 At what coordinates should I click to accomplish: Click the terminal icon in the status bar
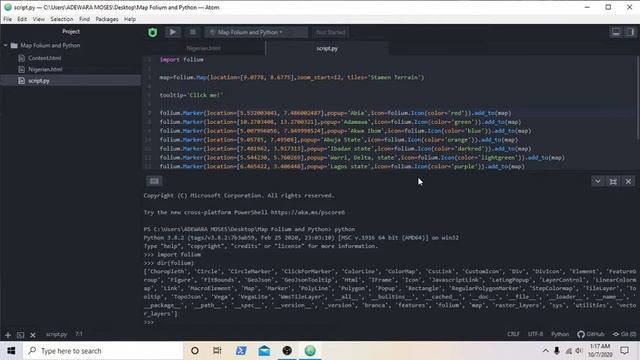coord(20,335)
